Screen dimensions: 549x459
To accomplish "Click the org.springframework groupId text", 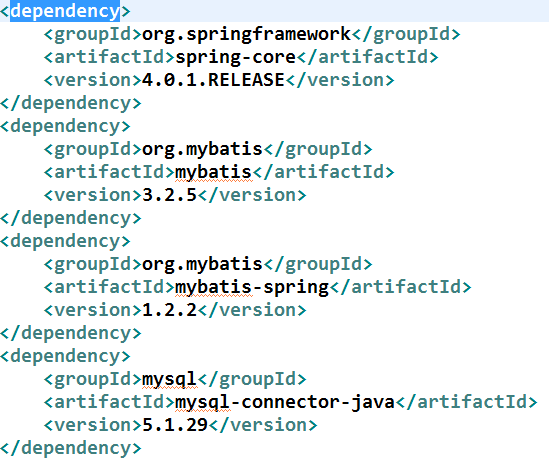I will point(246,34).
